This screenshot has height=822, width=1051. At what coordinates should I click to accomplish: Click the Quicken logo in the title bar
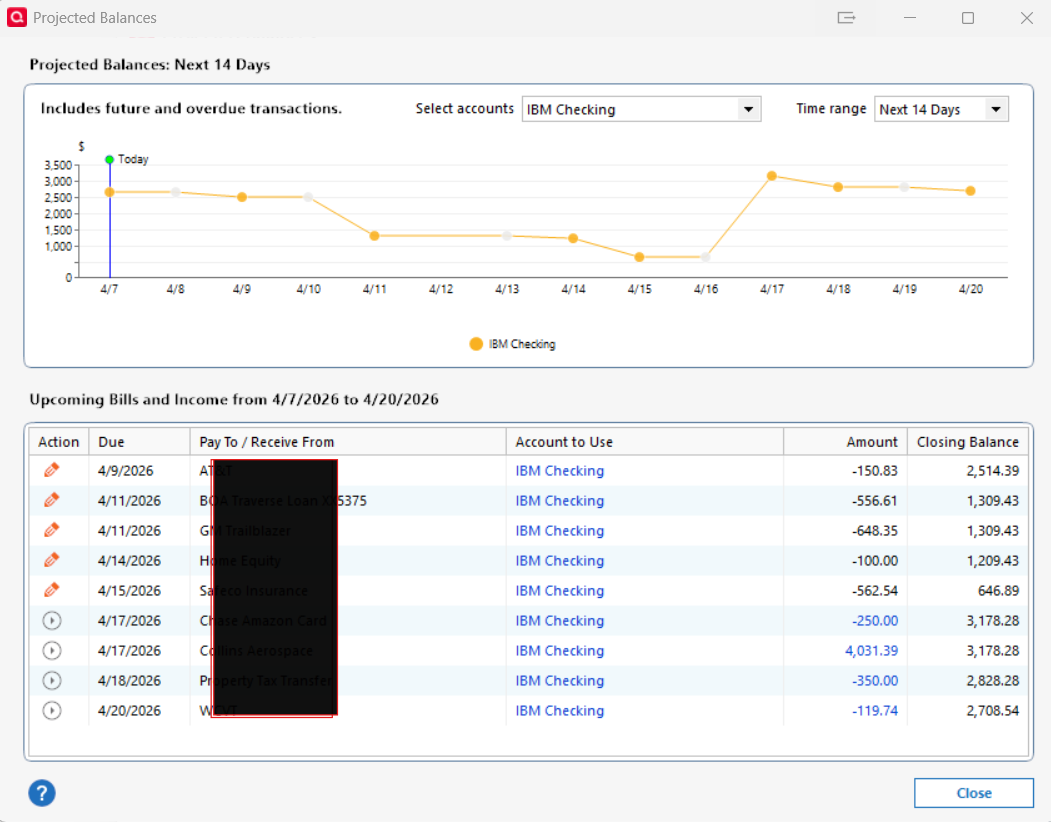16,17
